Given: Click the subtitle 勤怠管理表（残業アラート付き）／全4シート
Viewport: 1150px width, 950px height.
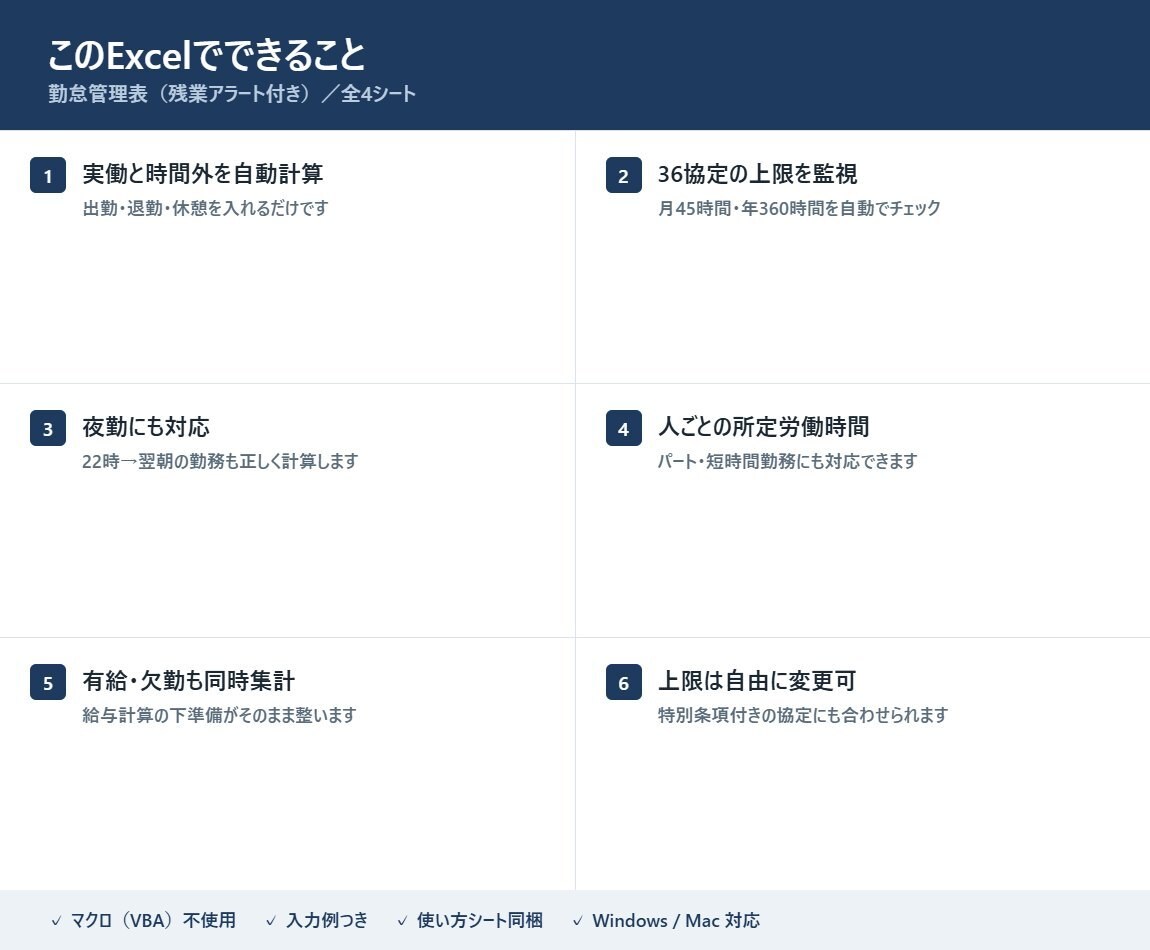Looking at the screenshot, I should pyautogui.click(x=232, y=94).
